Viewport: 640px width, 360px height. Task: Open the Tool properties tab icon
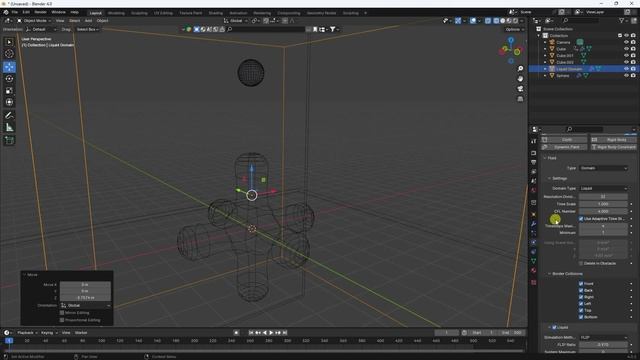click(533, 141)
